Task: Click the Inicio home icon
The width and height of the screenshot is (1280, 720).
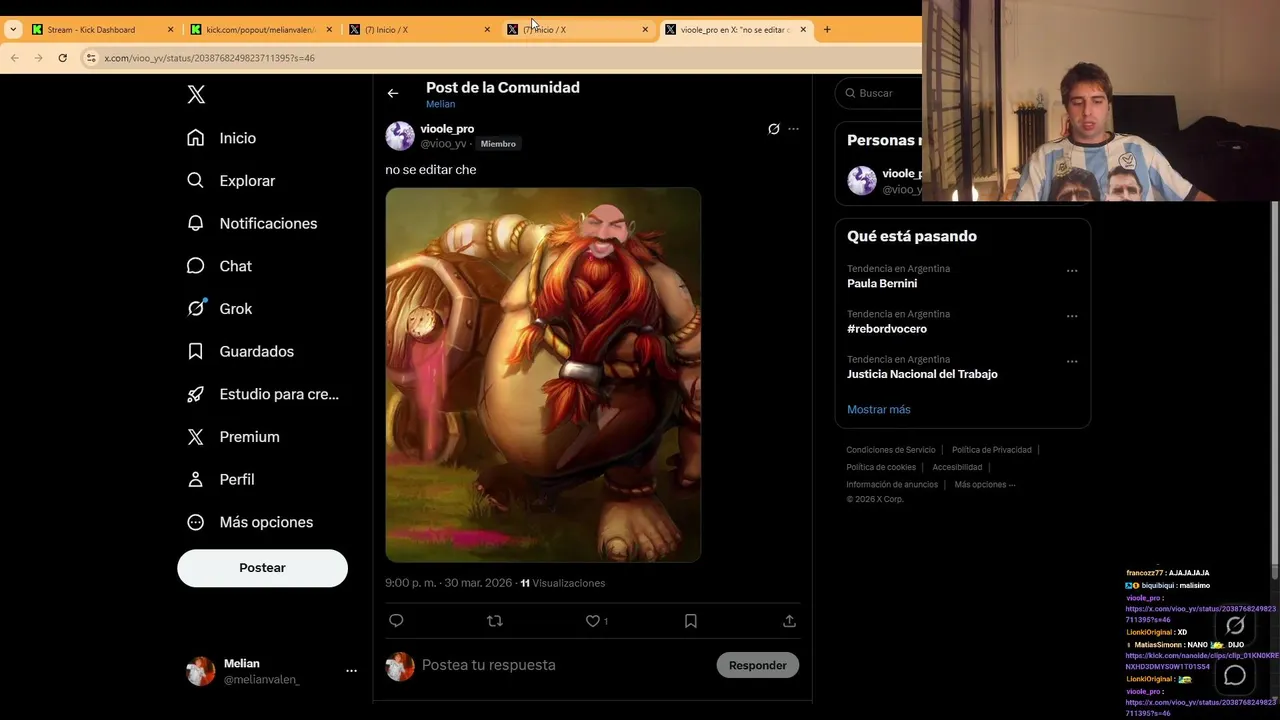Action: (196, 138)
